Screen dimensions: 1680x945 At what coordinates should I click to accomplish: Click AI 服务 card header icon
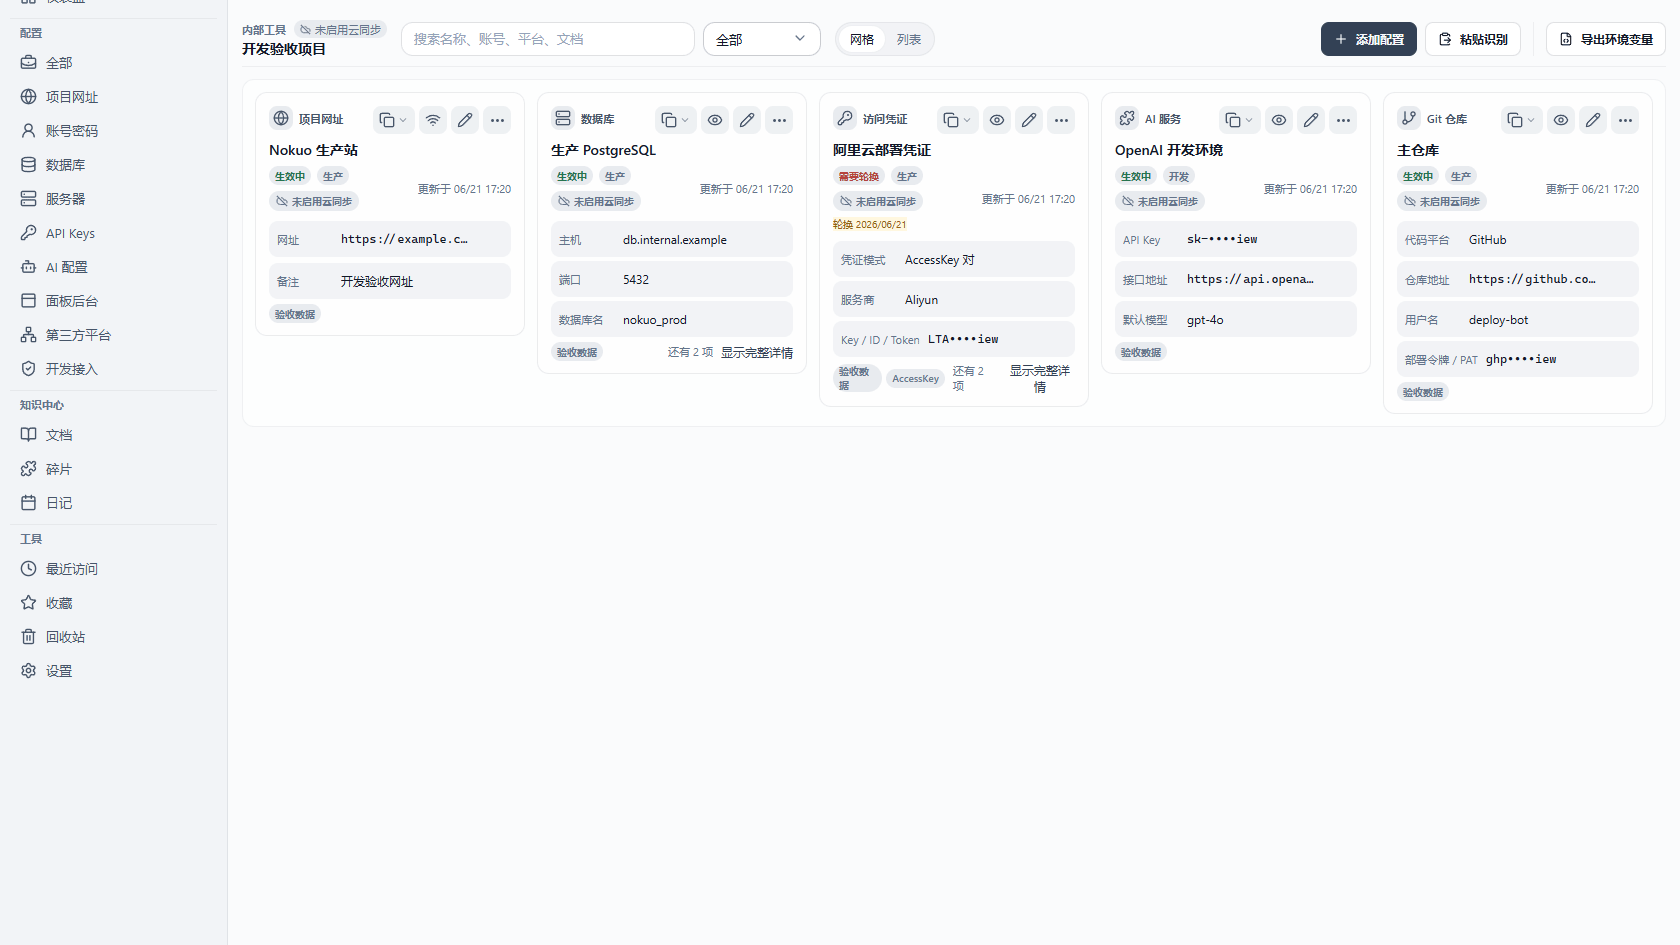click(1127, 118)
